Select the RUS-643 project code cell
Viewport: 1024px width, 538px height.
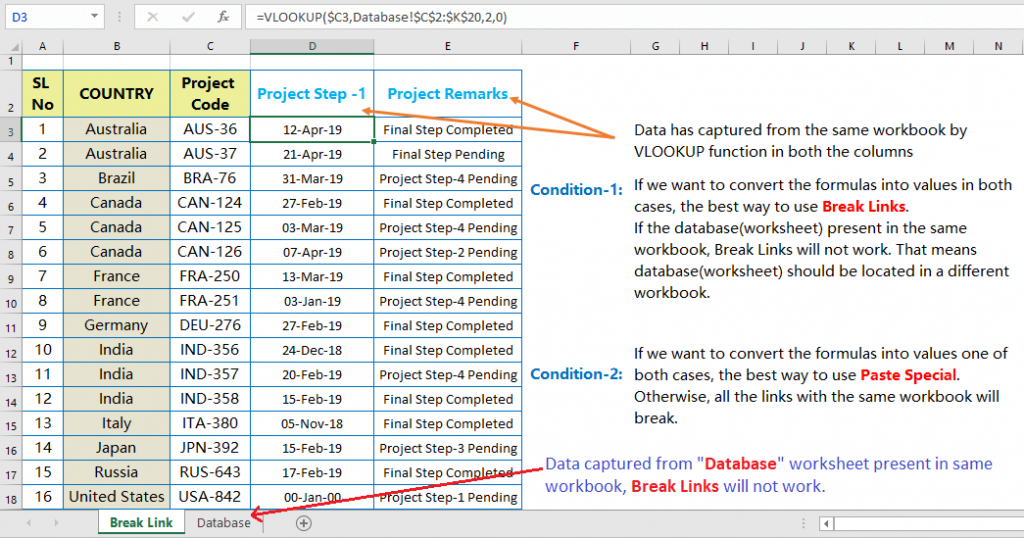click(210, 472)
